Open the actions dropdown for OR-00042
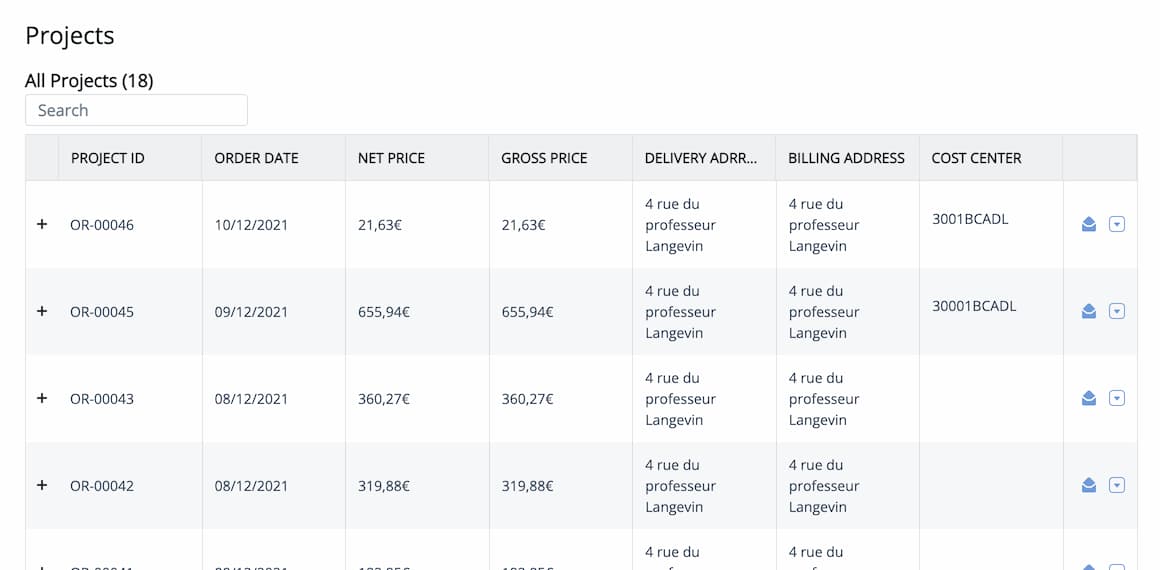Viewport: 1160px width, 570px height. pyautogui.click(x=1117, y=486)
